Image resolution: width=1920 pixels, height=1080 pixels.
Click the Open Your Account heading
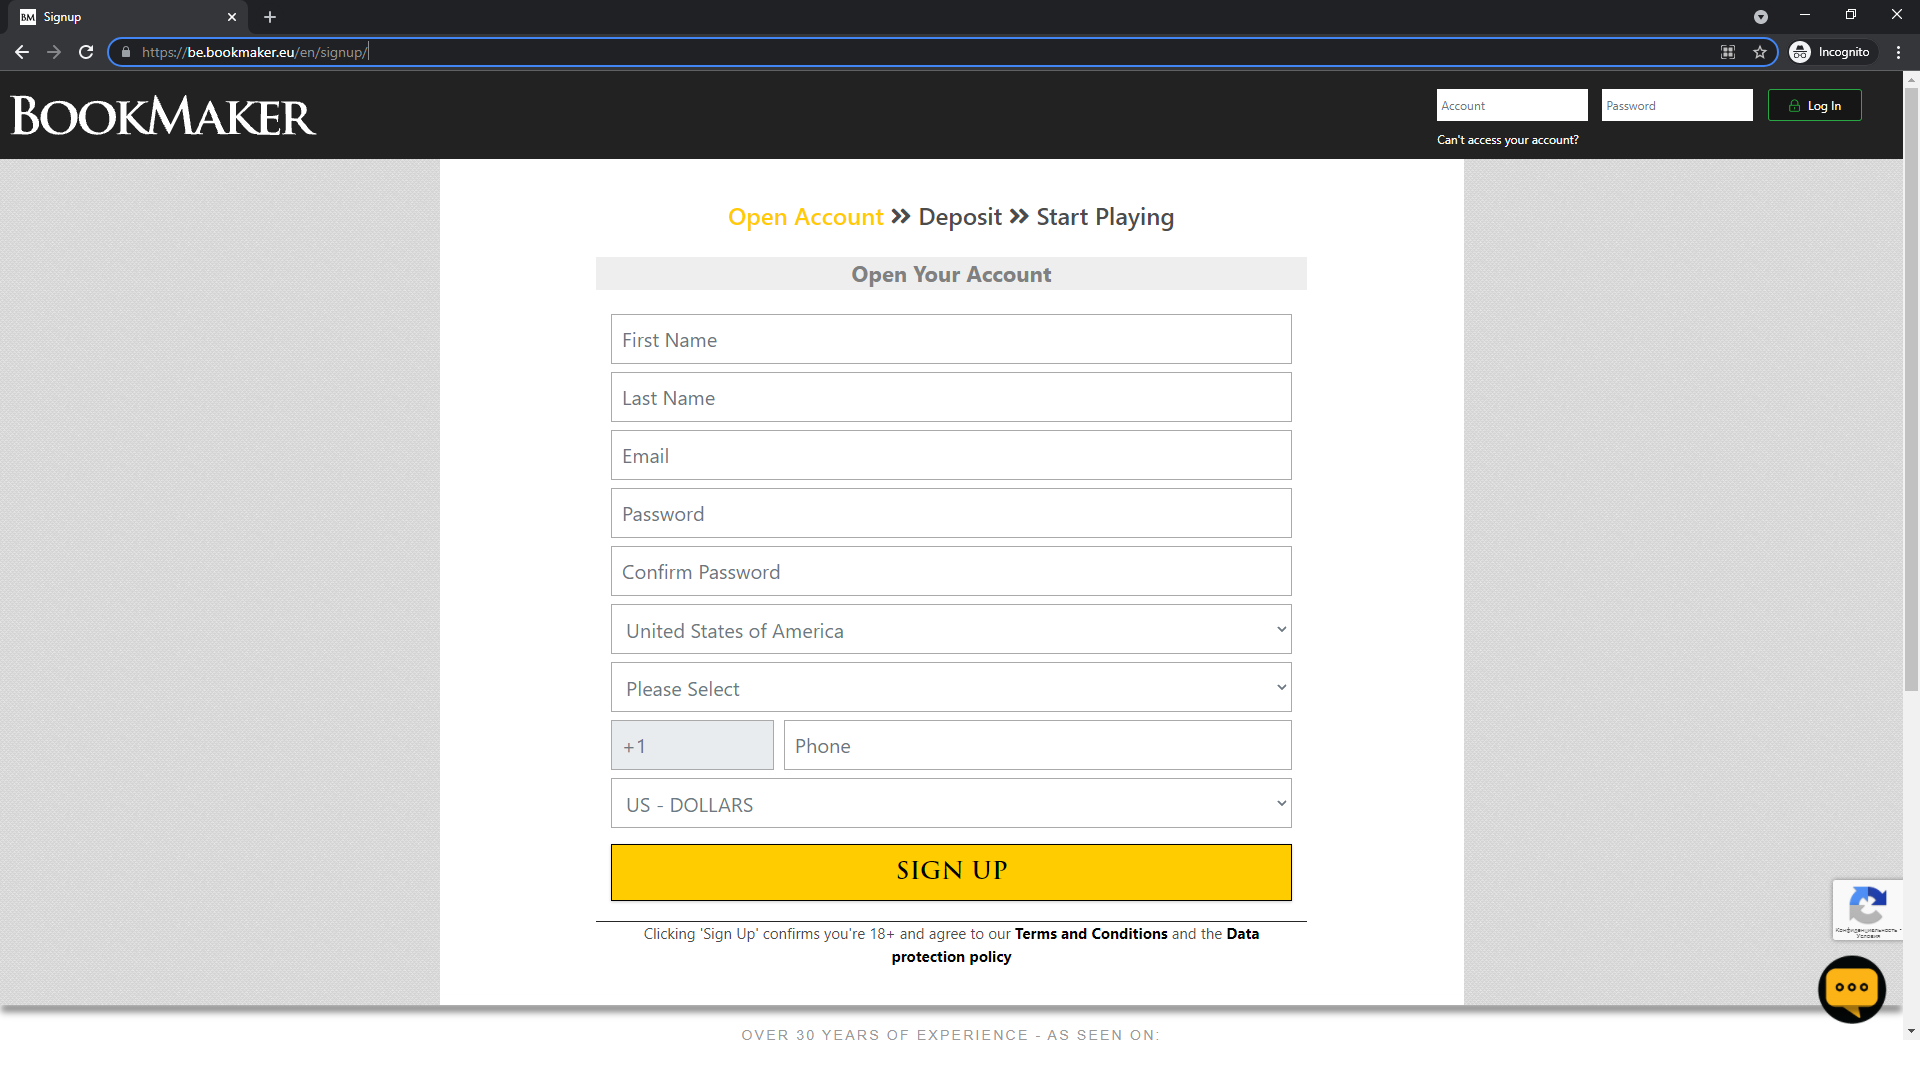coord(951,274)
